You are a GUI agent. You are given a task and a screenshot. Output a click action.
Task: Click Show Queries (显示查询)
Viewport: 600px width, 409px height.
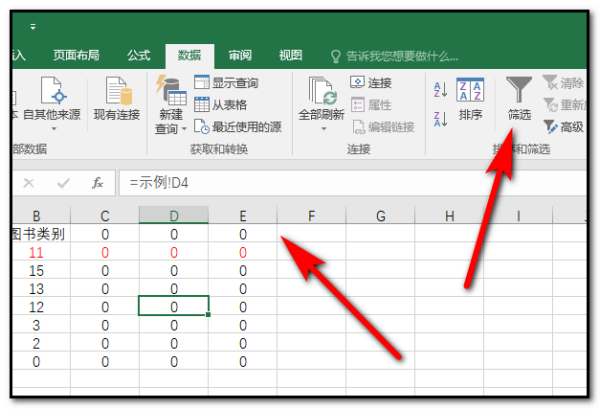tap(226, 82)
